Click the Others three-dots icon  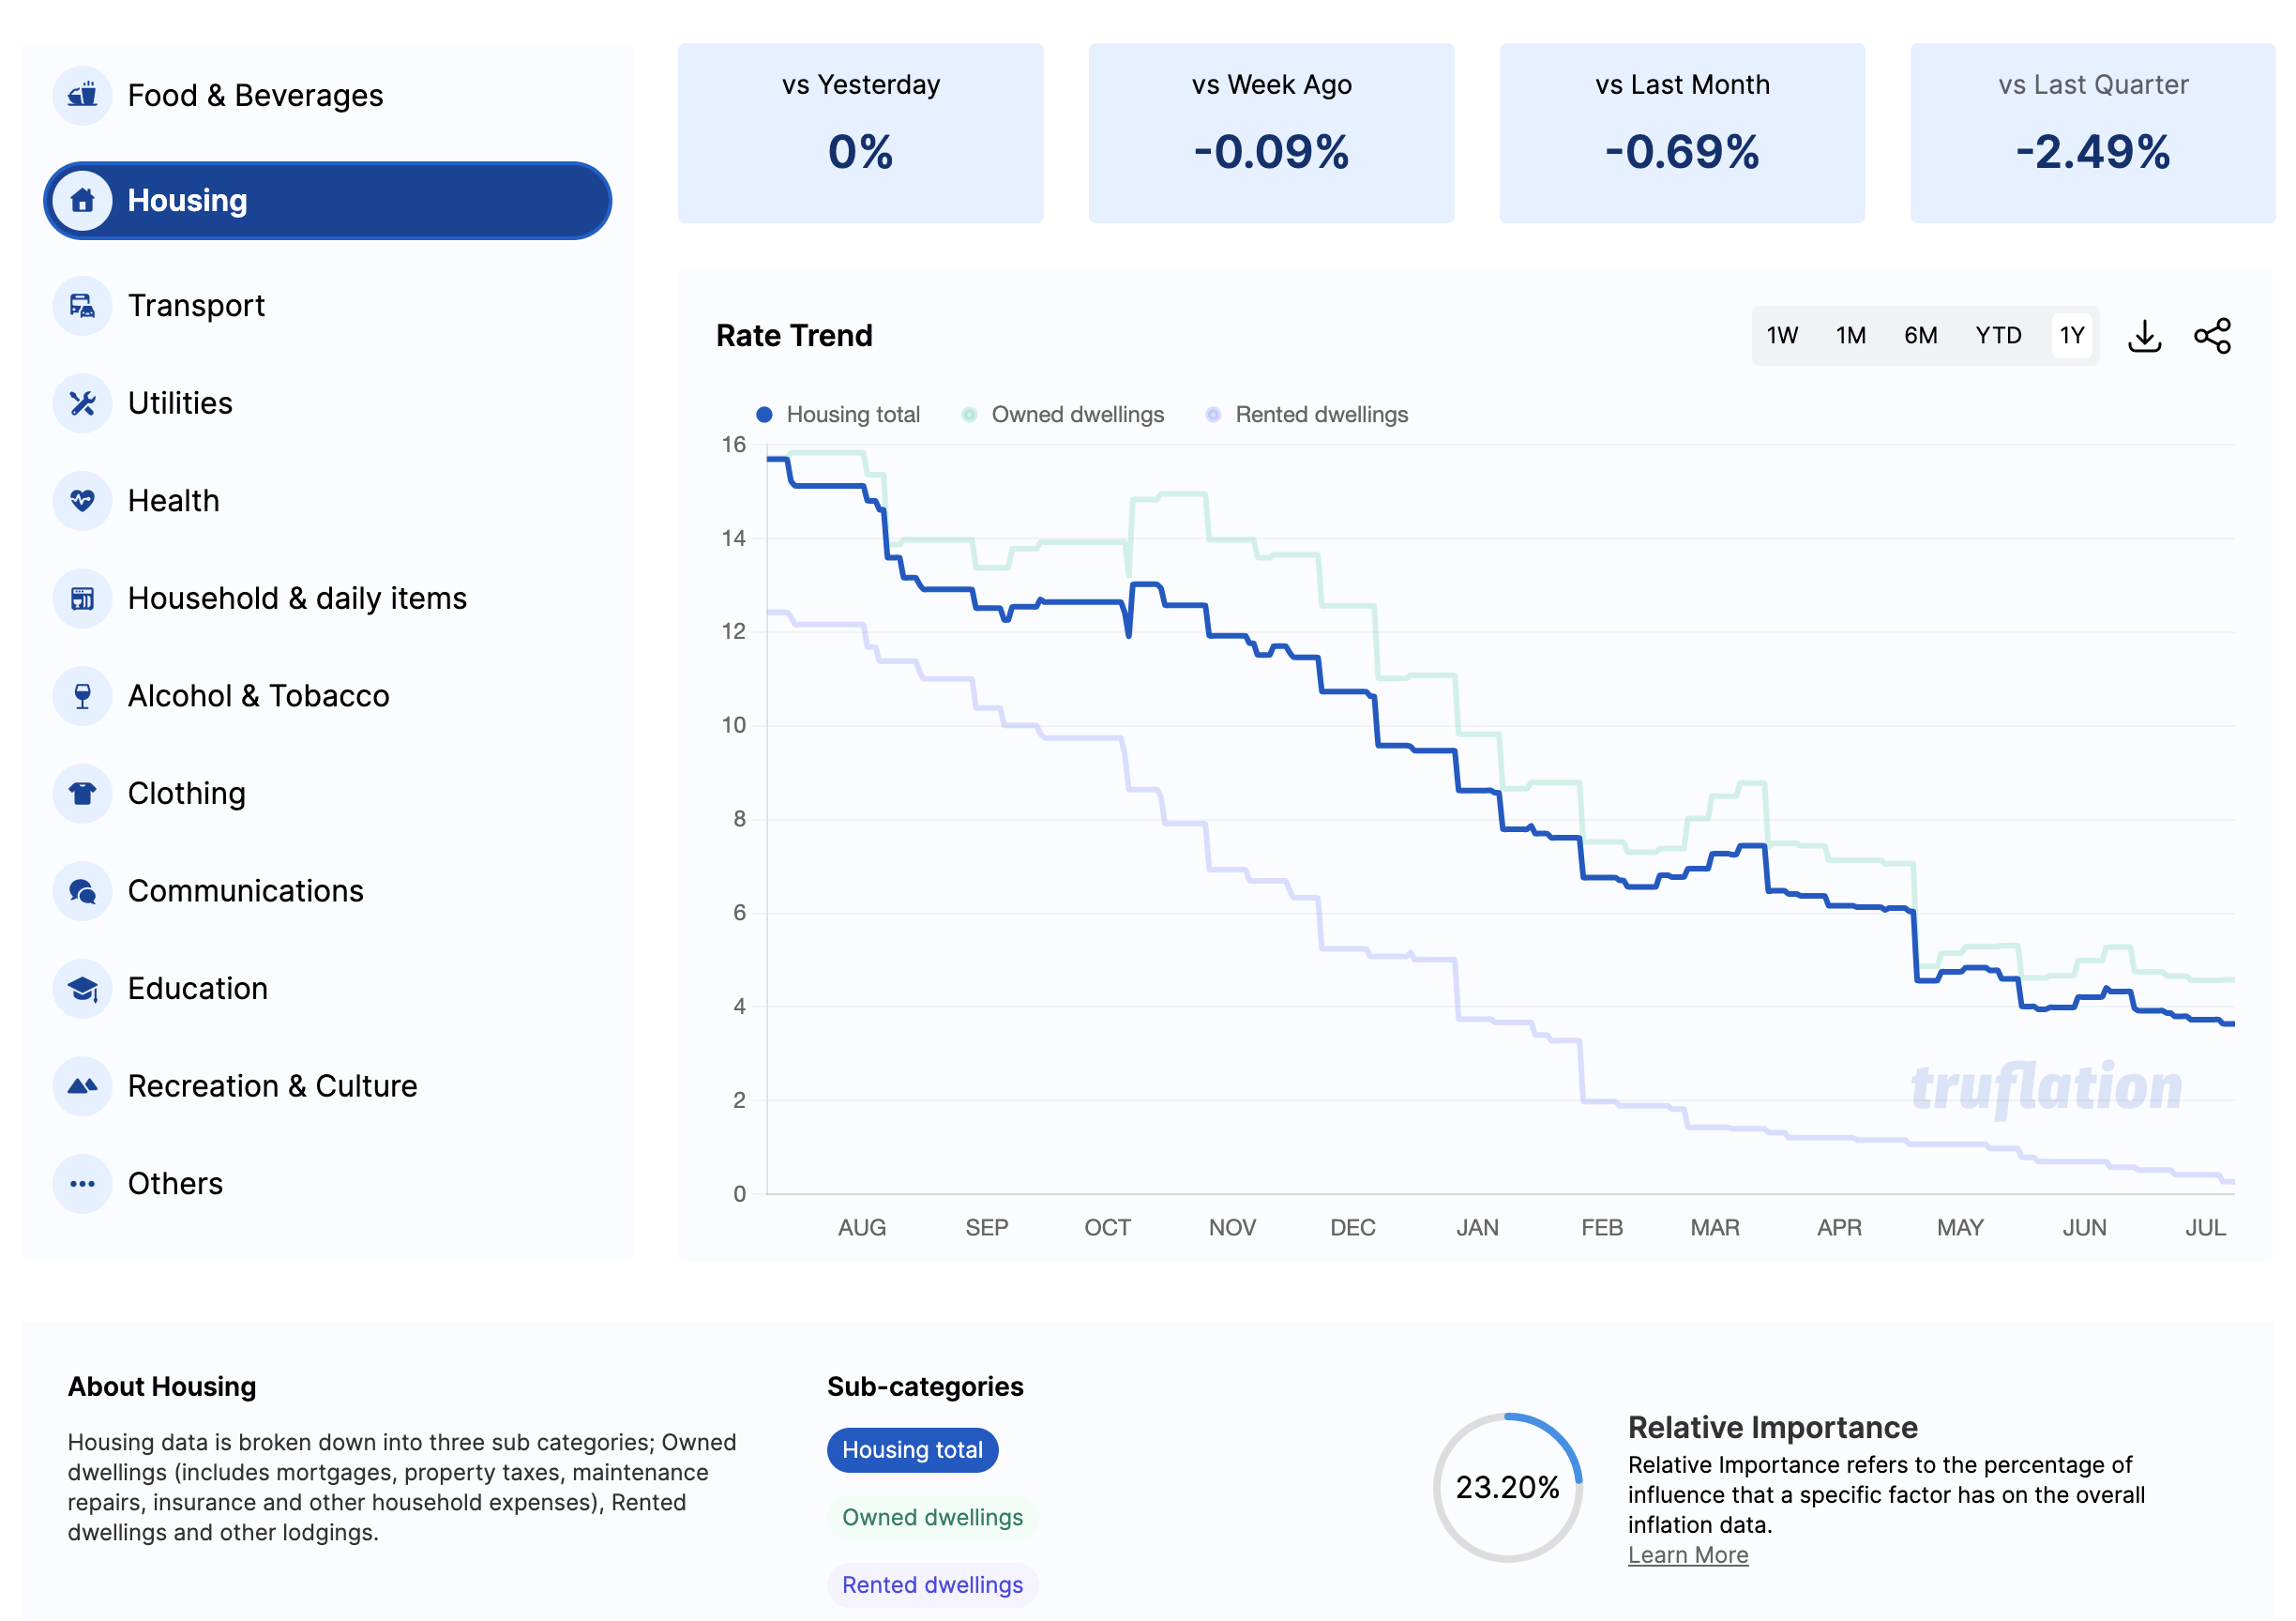pyautogui.click(x=82, y=1184)
